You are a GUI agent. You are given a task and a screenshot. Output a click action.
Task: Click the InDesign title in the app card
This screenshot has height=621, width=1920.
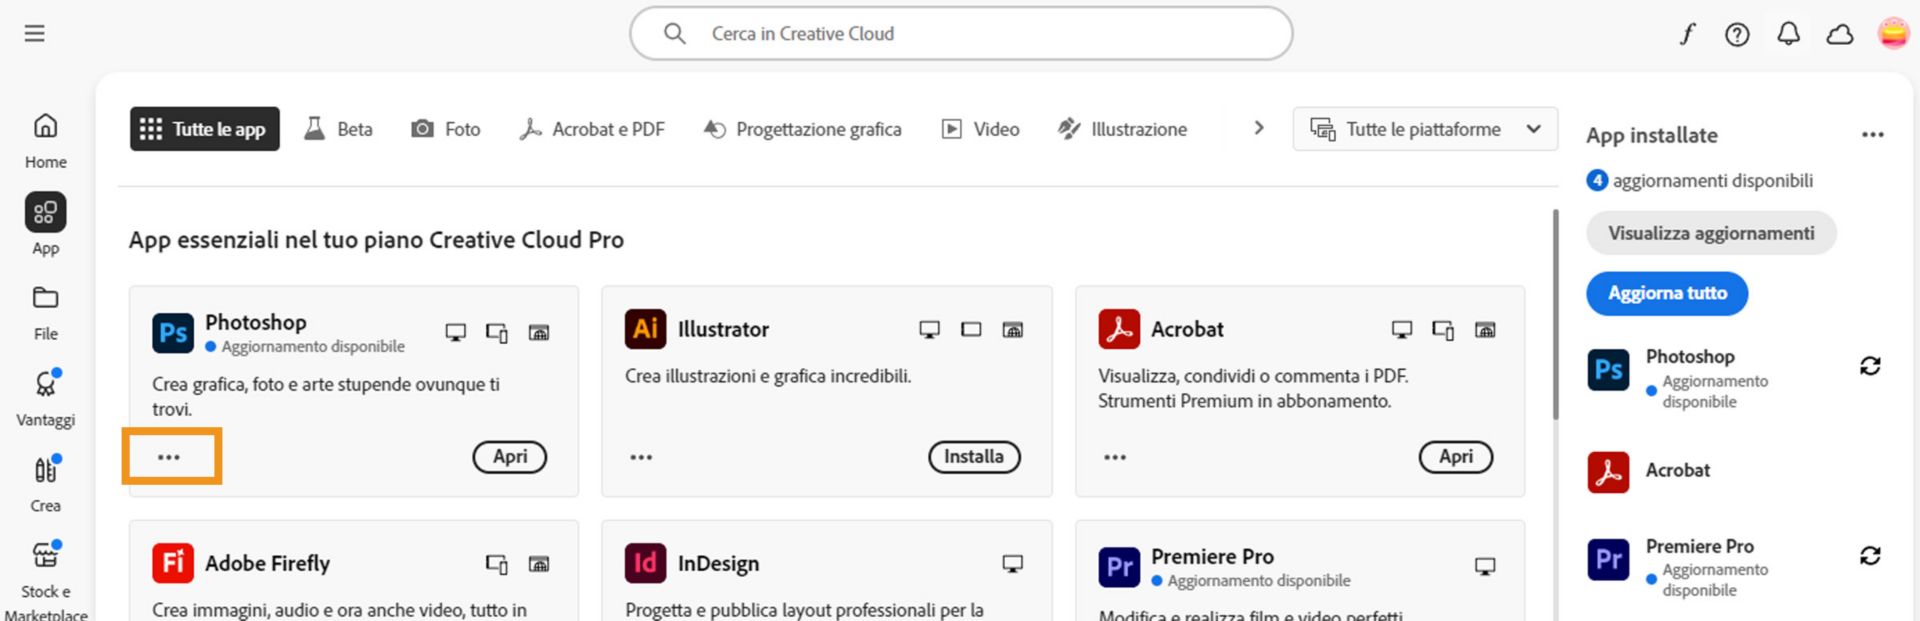718,564
